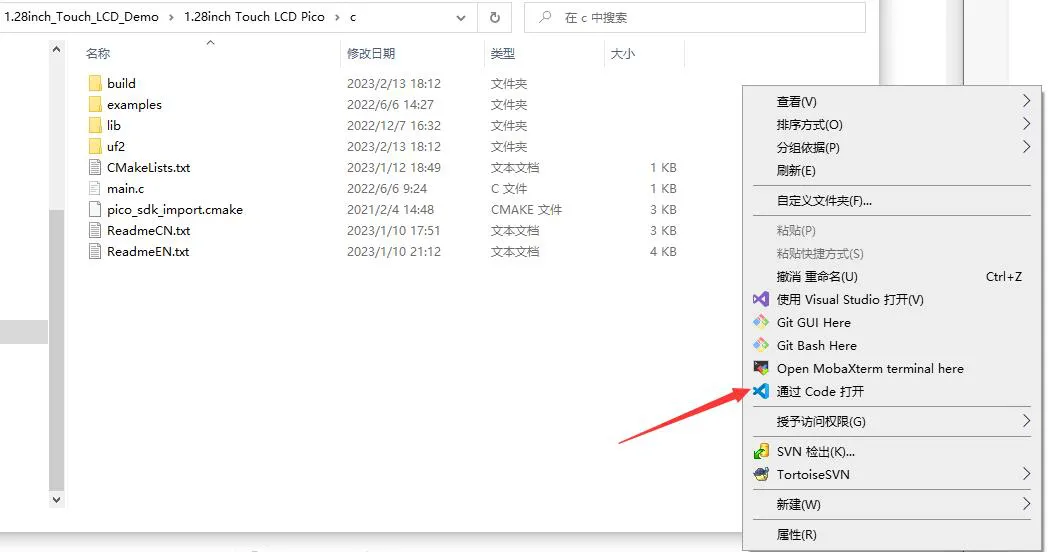Image resolution: width=1048 pixels, height=552 pixels.
Task: Click the Visual Studio icon in context menu
Action: pos(761,299)
